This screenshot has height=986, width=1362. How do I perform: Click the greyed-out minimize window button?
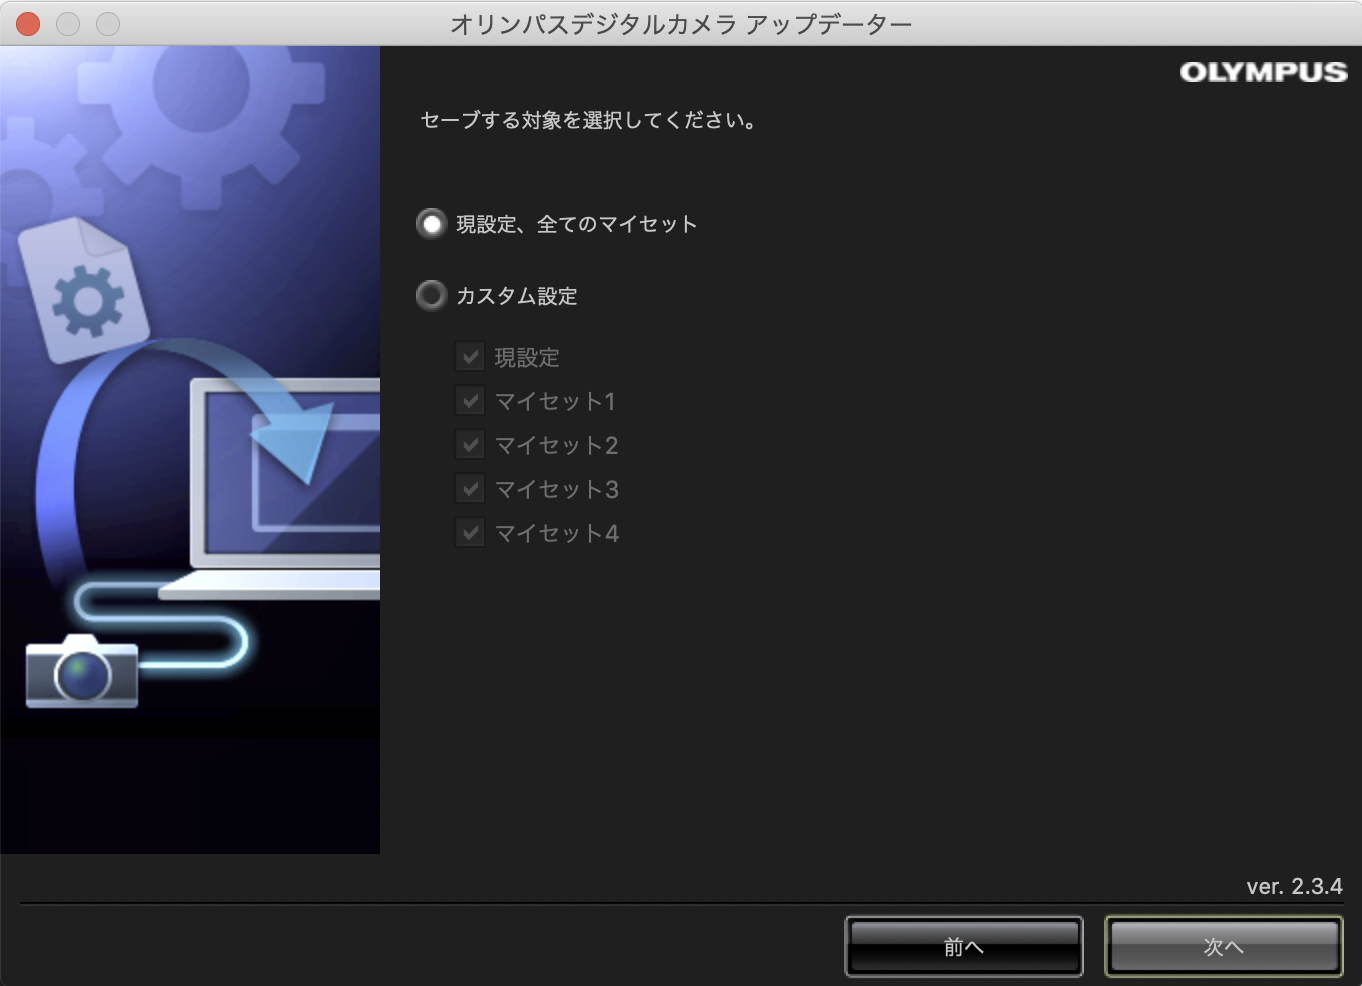pos(68,23)
